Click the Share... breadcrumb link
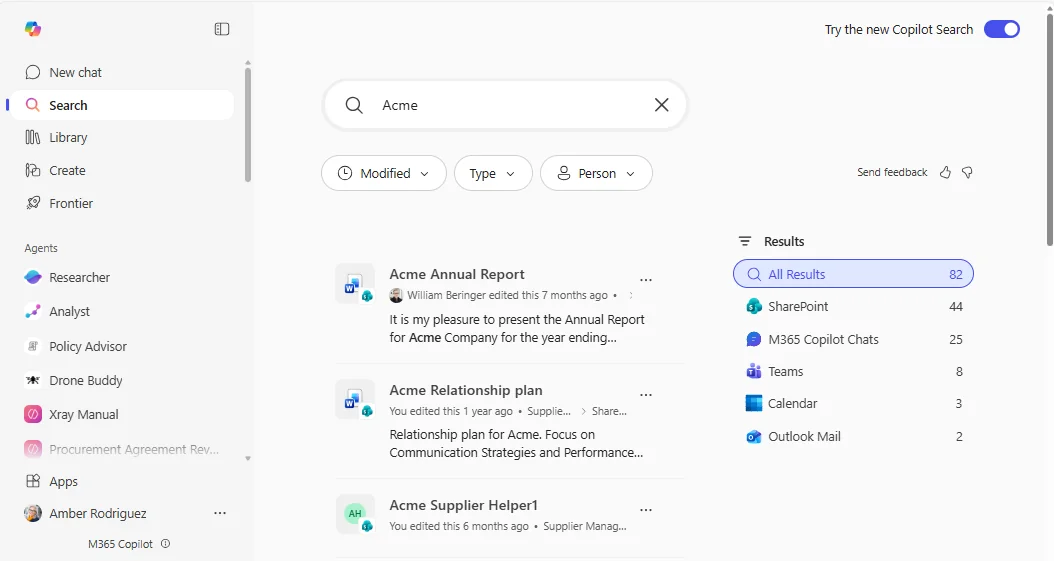This screenshot has height=561, width=1054. point(609,411)
